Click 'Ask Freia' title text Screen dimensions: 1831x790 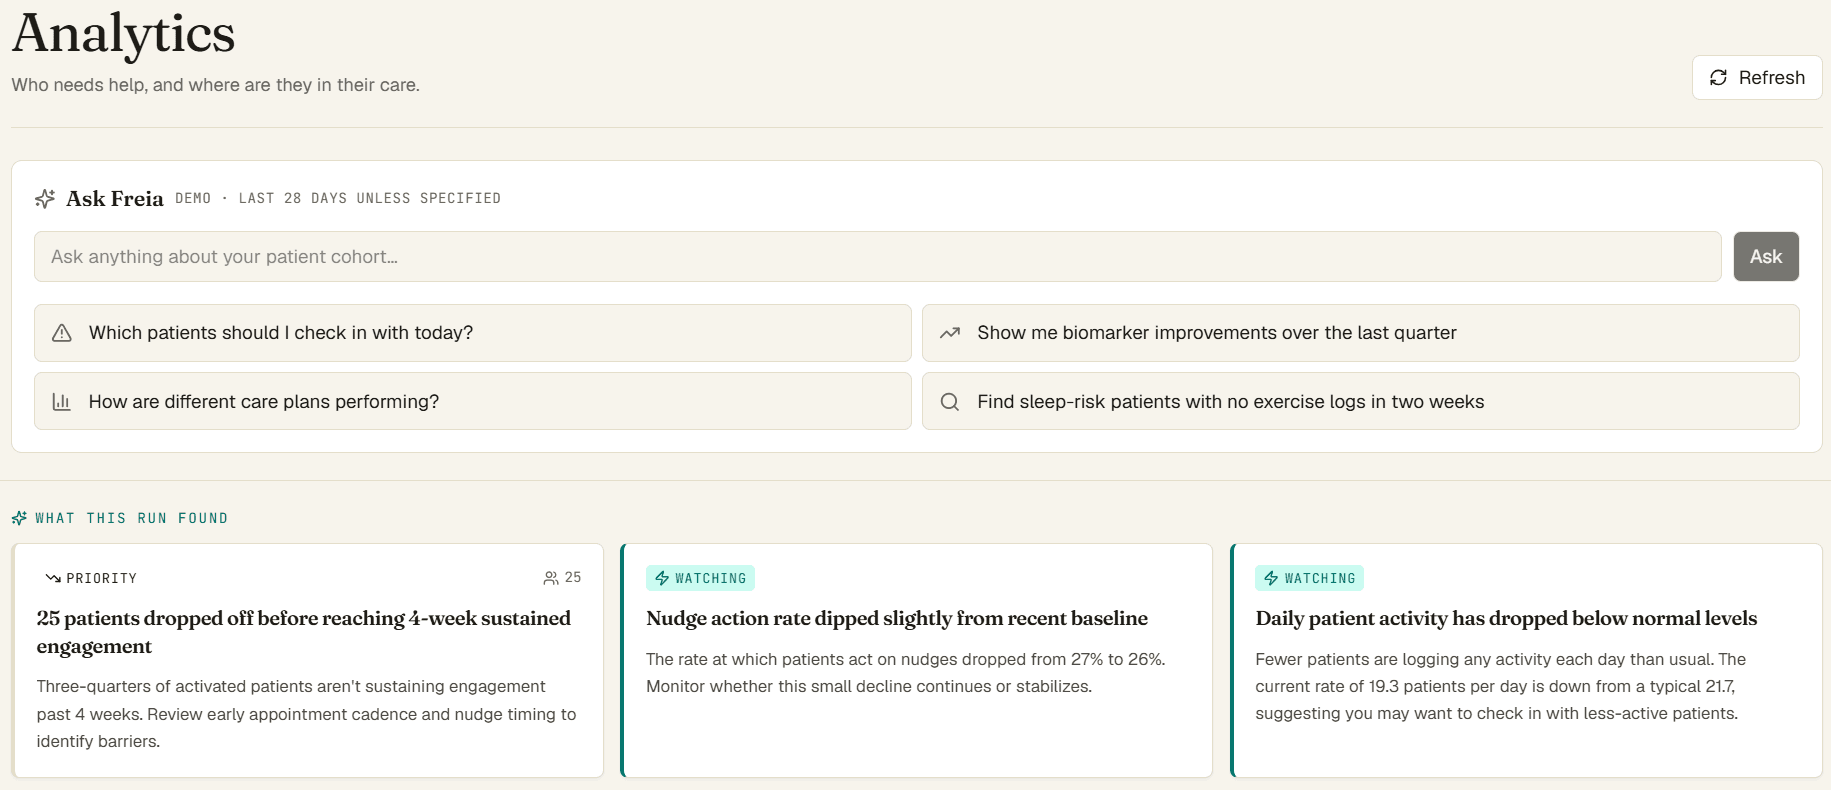click(115, 199)
